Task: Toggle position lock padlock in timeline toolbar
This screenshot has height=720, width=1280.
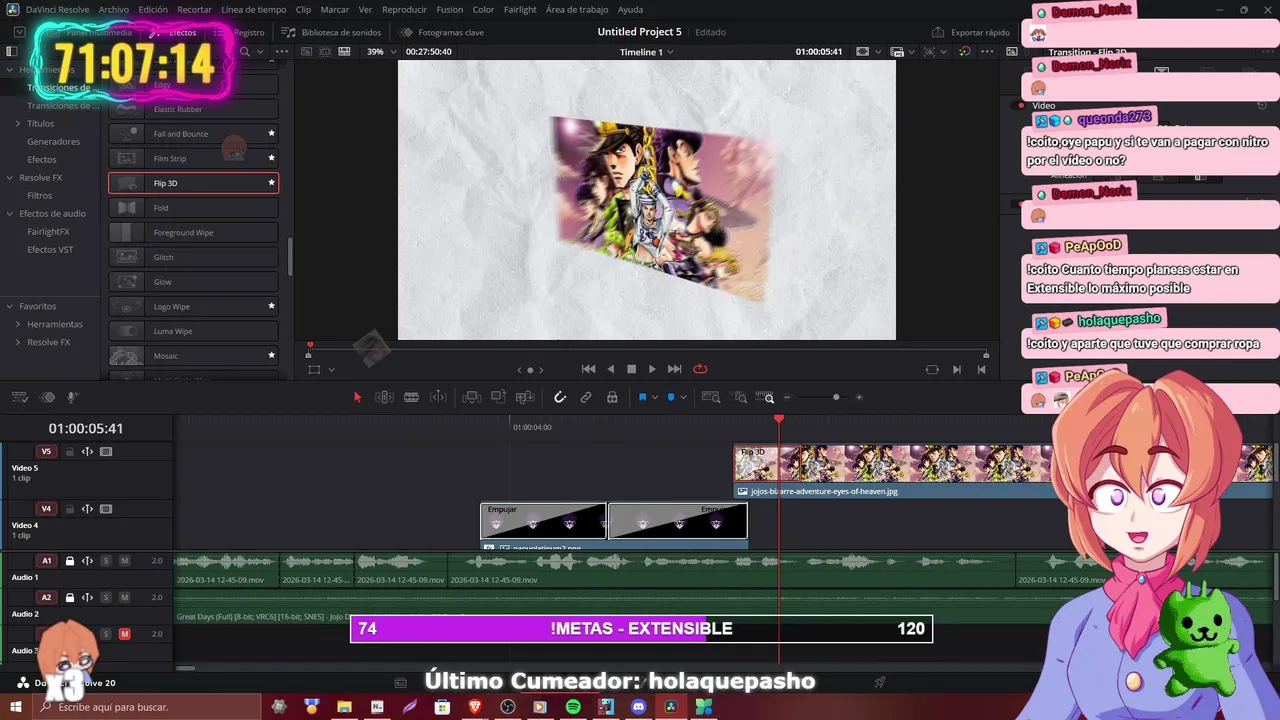Action: (613, 397)
